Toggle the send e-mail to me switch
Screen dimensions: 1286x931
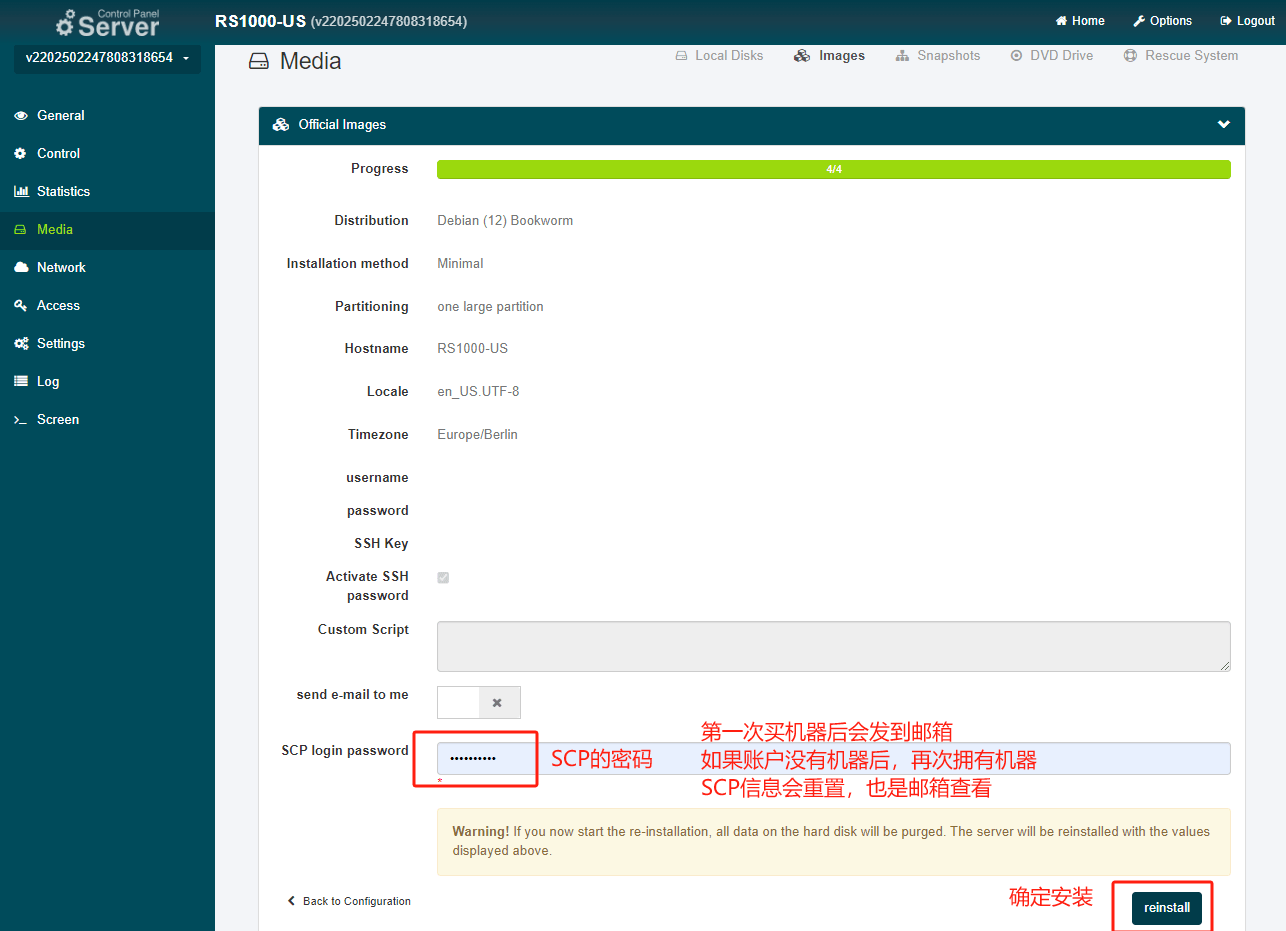pos(479,703)
